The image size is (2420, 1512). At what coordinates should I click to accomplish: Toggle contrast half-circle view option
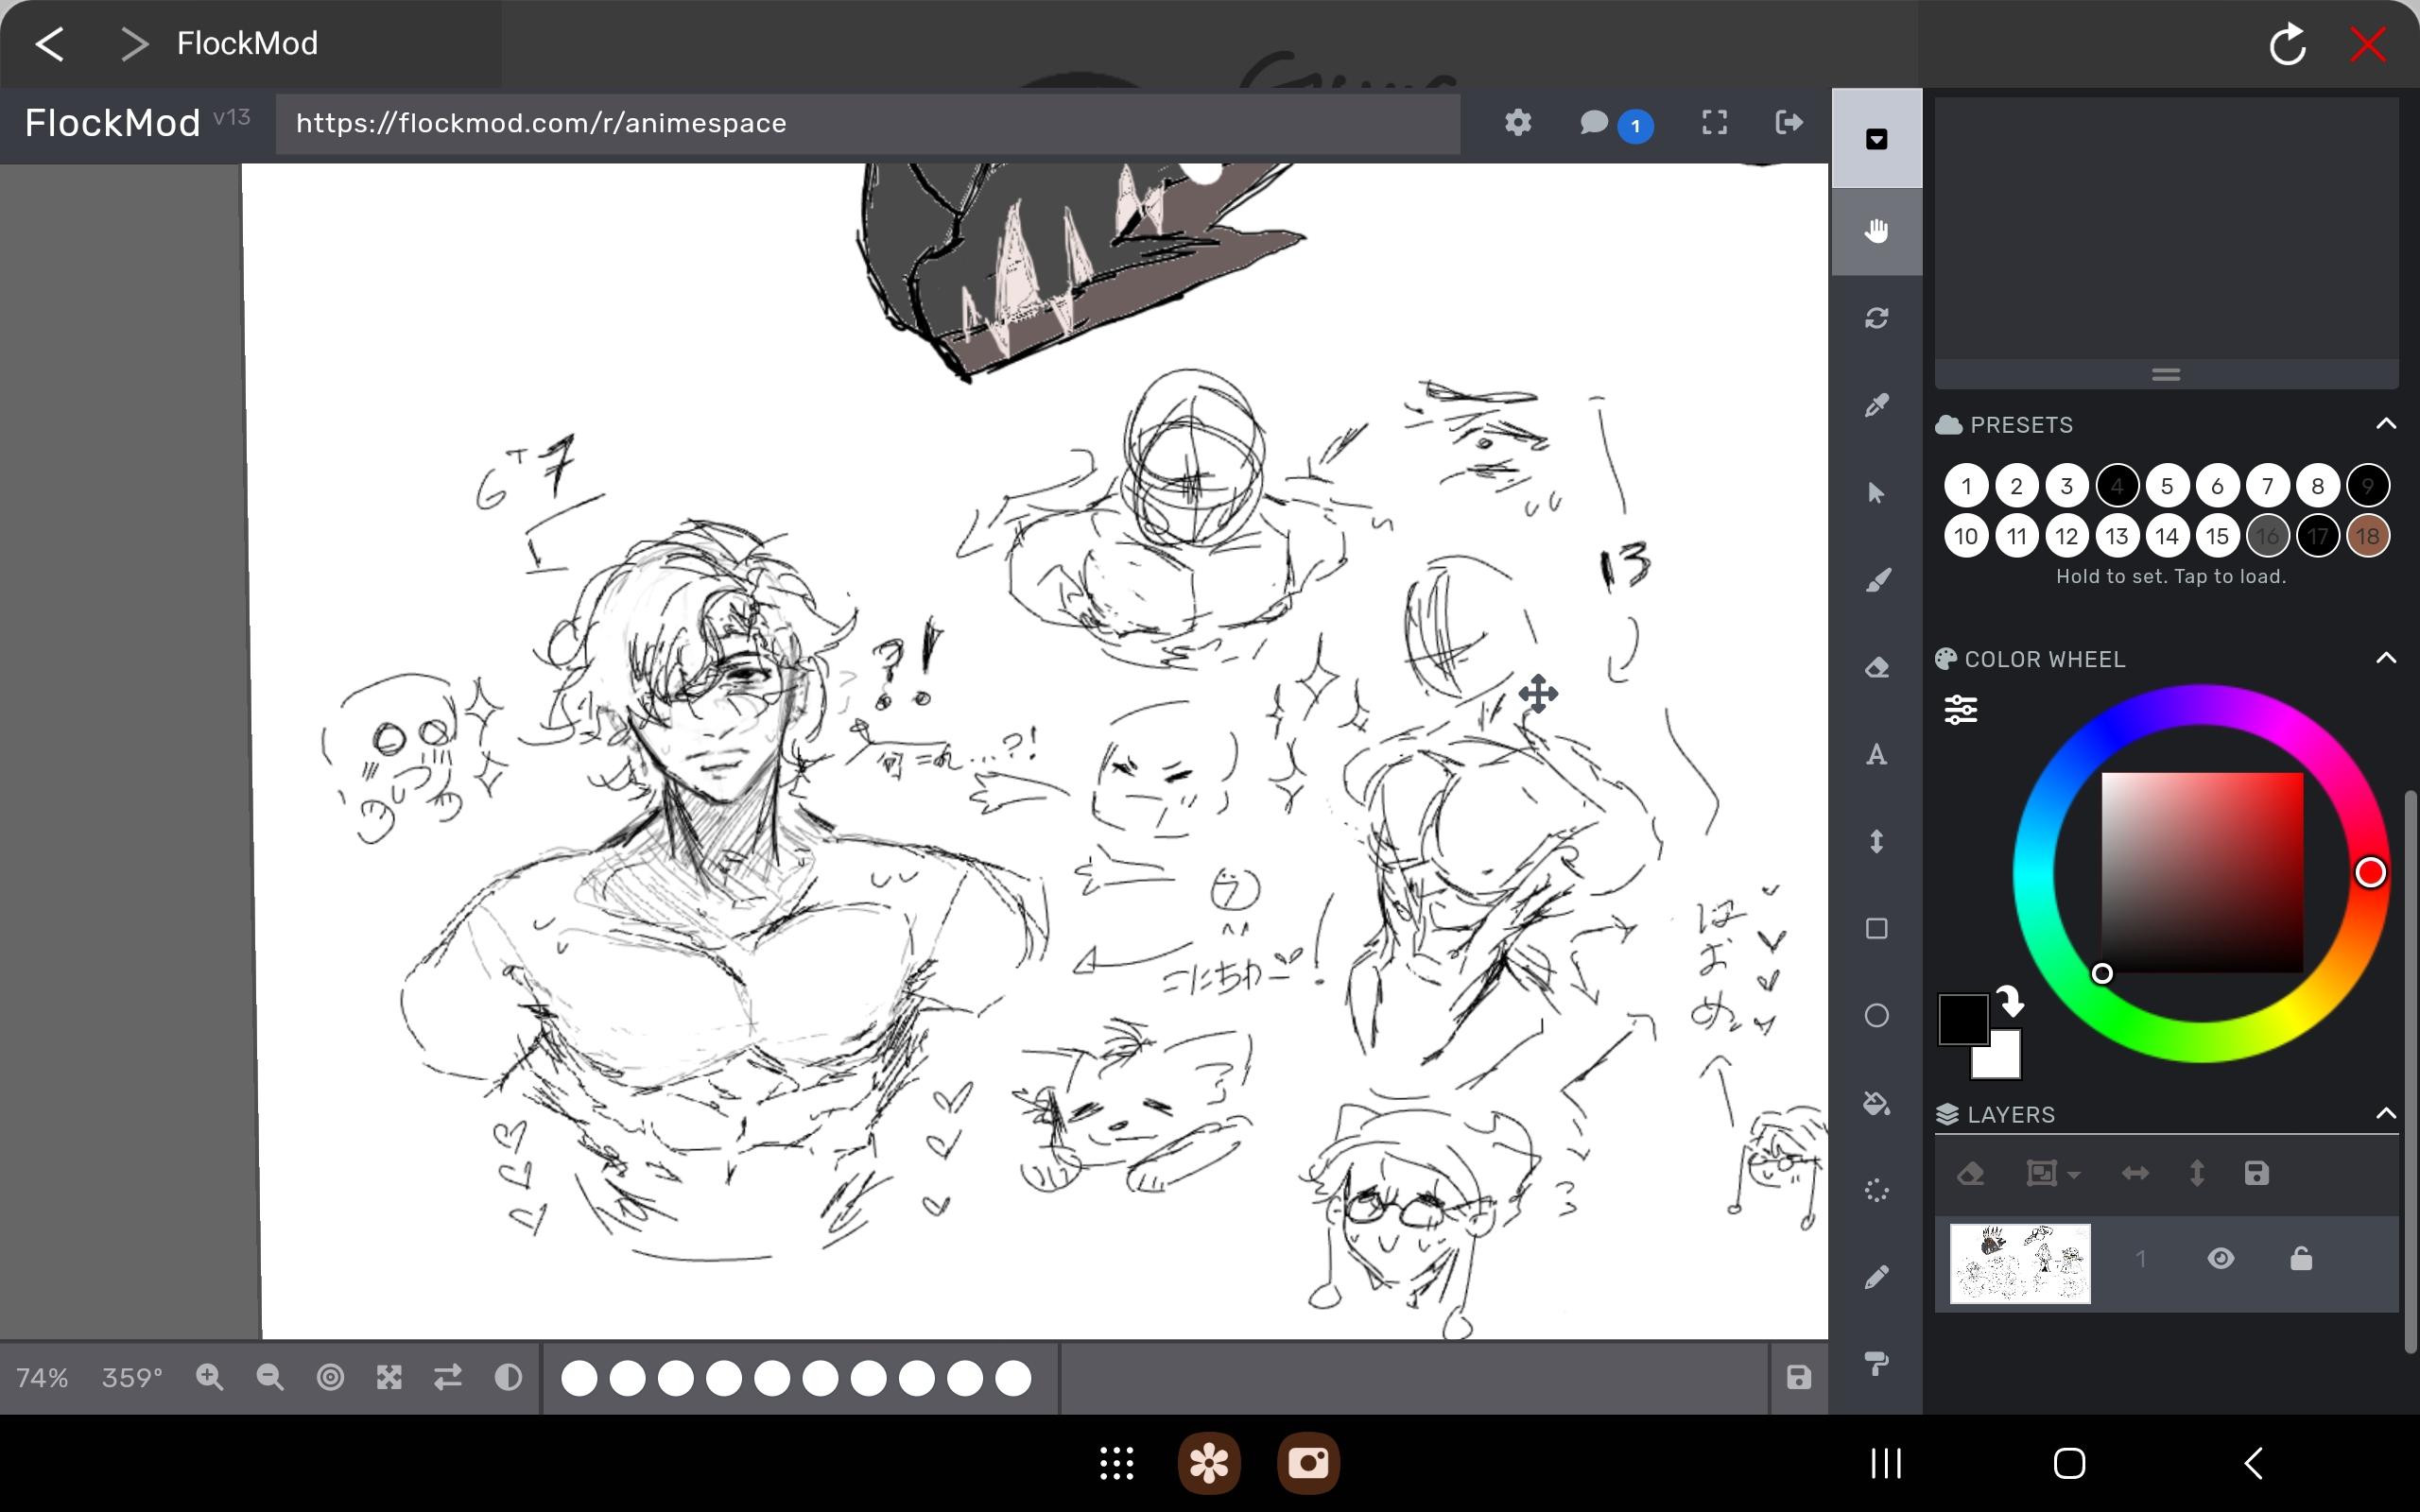click(x=508, y=1377)
